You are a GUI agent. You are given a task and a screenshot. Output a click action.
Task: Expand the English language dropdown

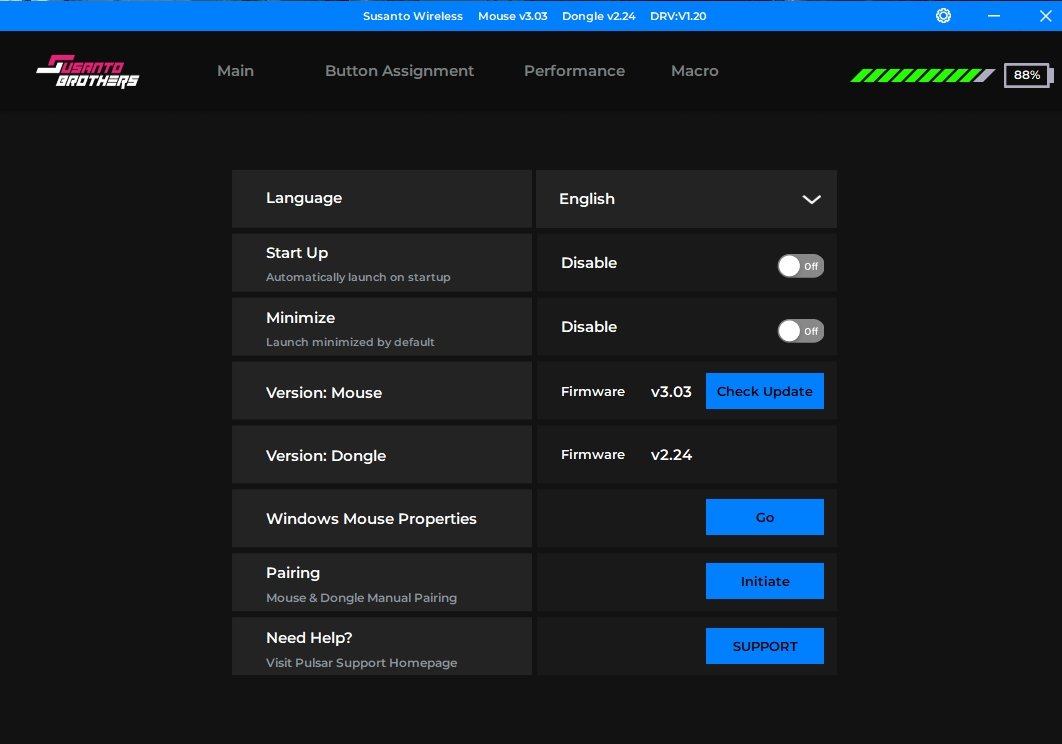point(686,199)
